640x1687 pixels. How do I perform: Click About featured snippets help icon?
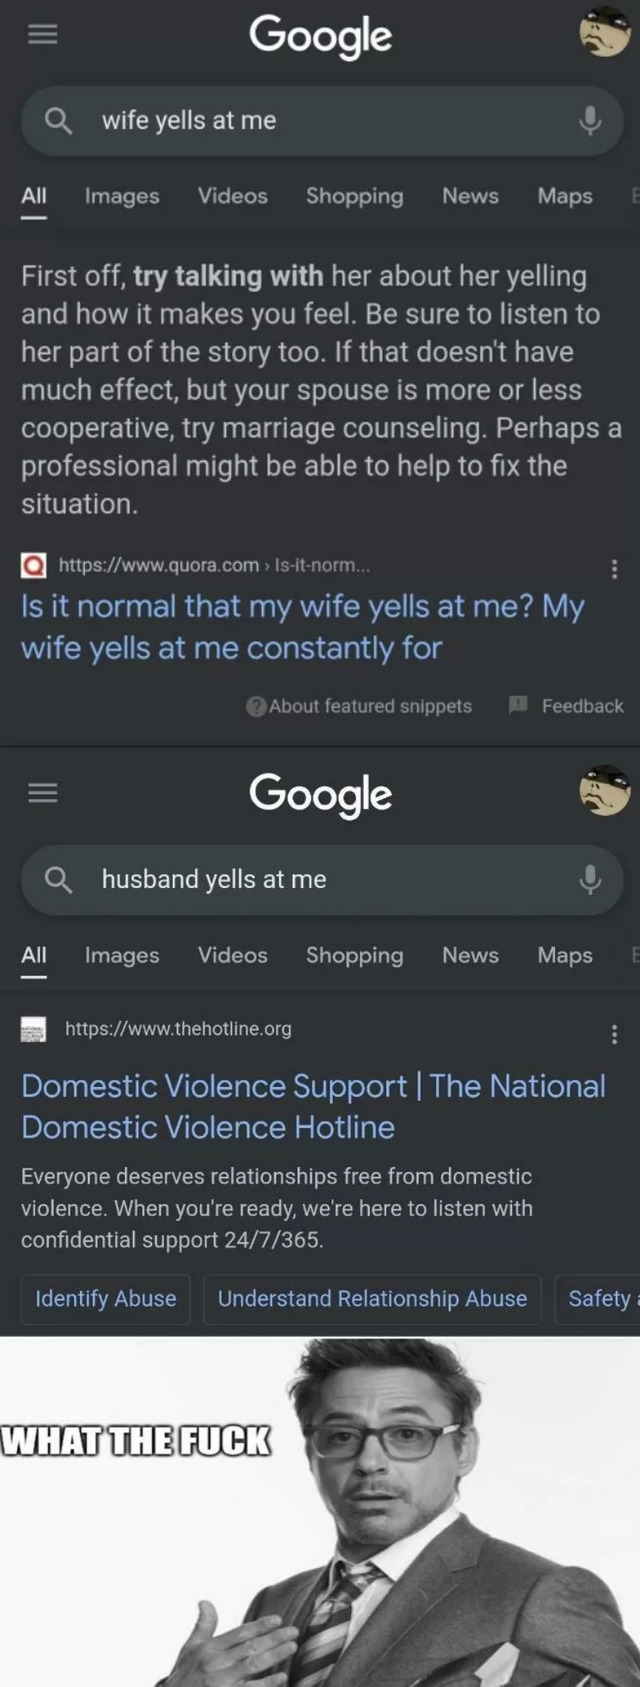256,706
